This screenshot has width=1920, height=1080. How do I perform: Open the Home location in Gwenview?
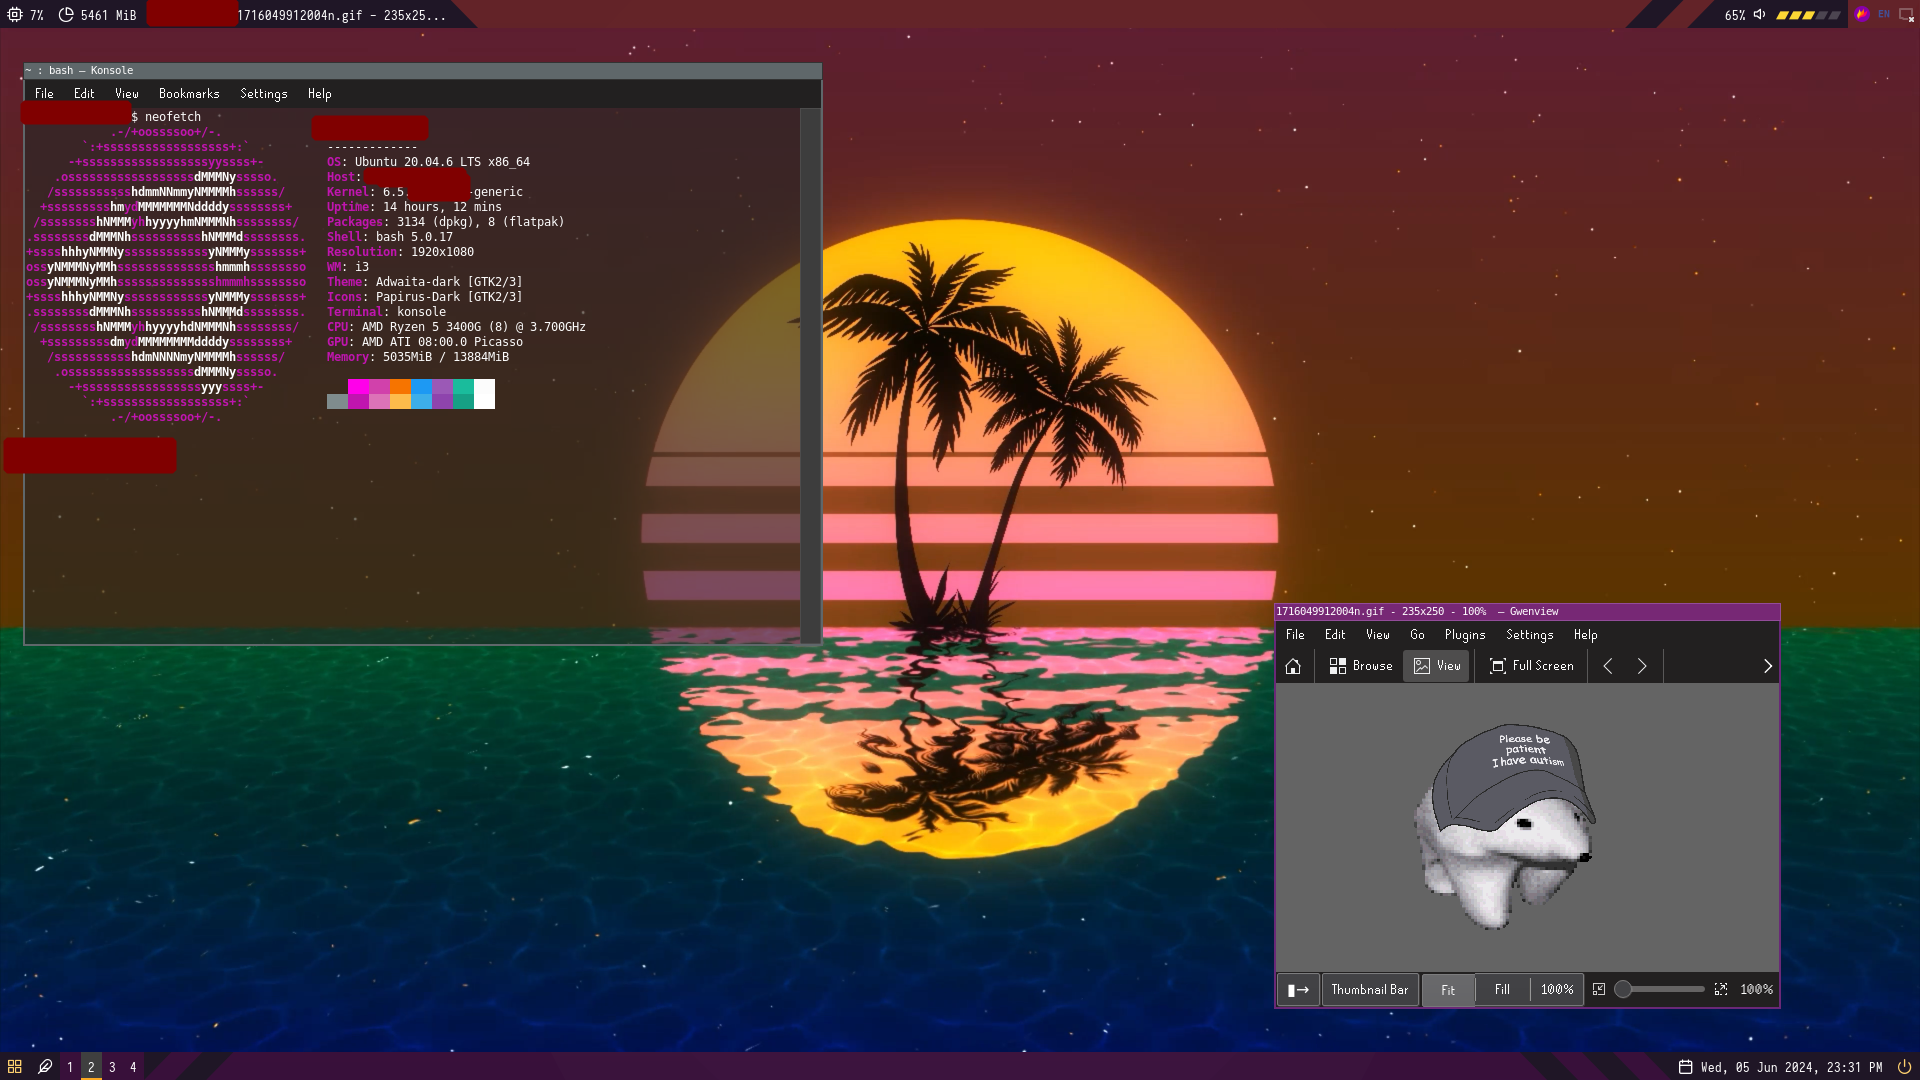(x=1293, y=665)
